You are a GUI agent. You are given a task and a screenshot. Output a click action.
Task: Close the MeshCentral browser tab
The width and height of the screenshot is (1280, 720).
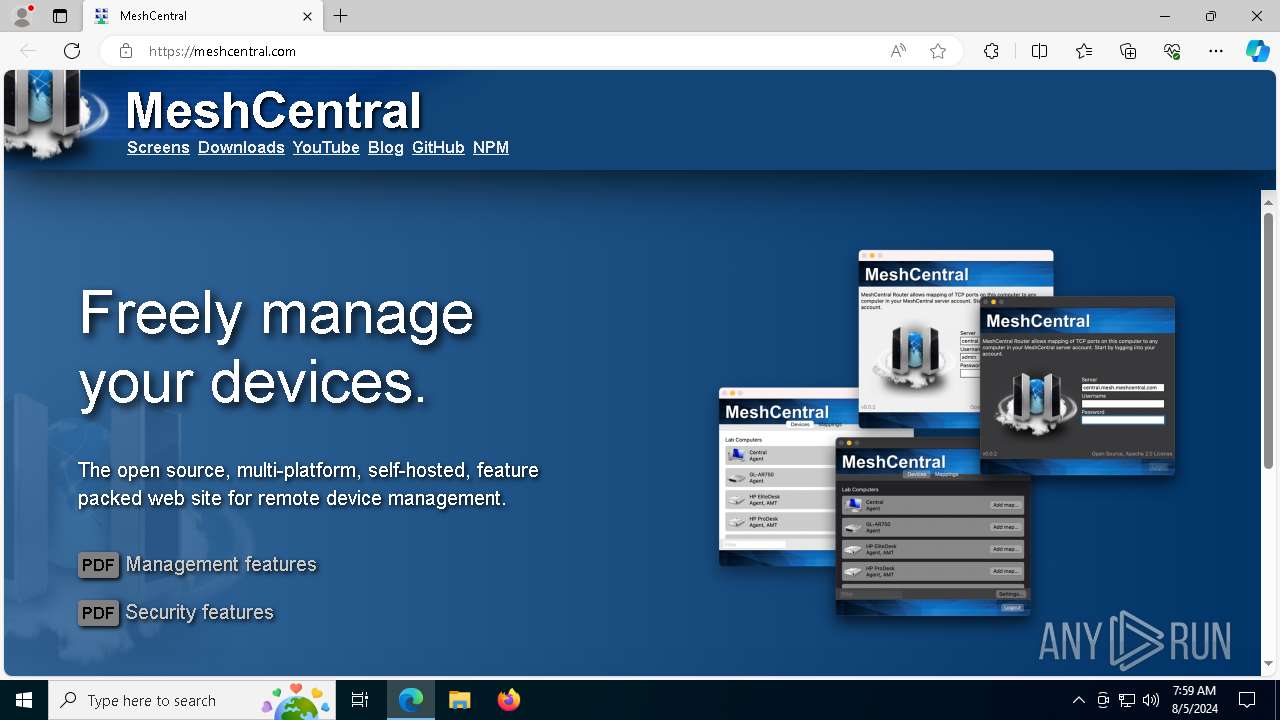(307, 16)
